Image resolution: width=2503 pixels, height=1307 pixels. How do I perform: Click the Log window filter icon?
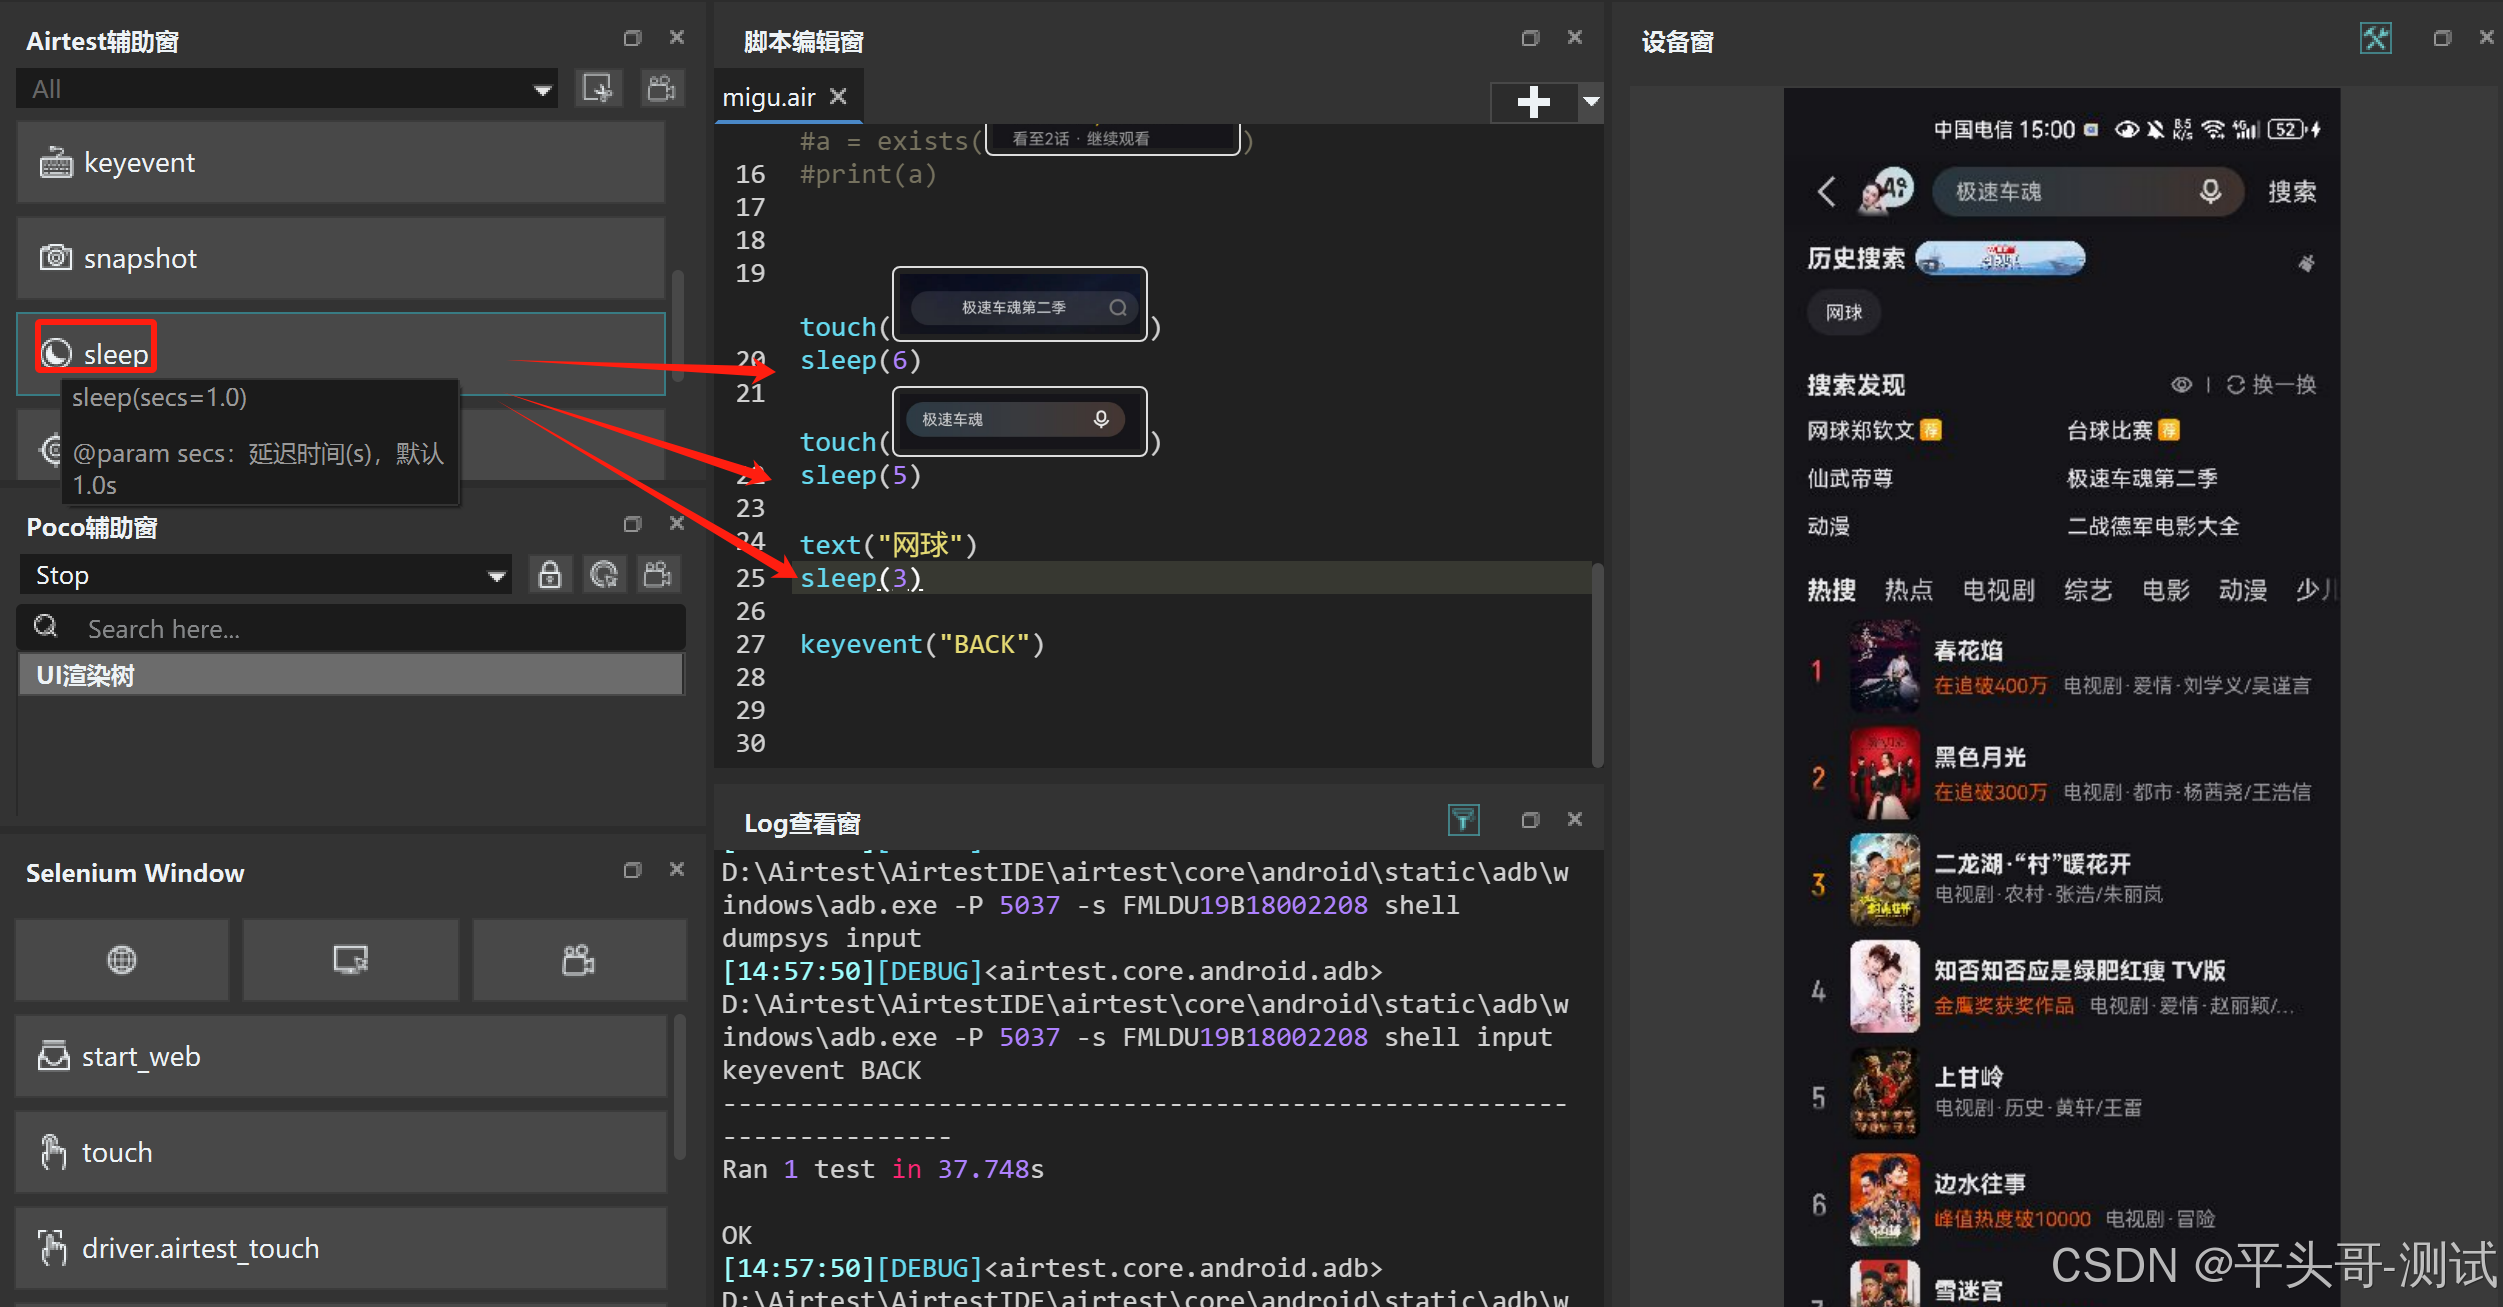[1463, 820]
